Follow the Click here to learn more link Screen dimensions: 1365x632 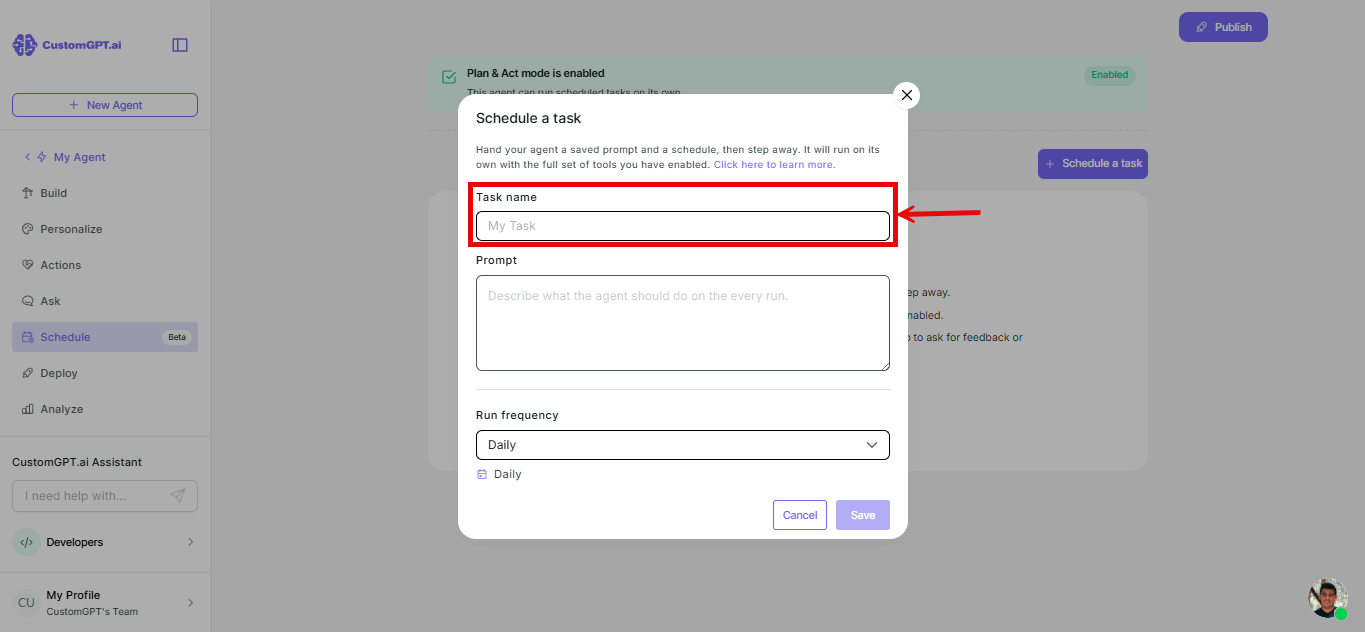click(x=774, y=164)
